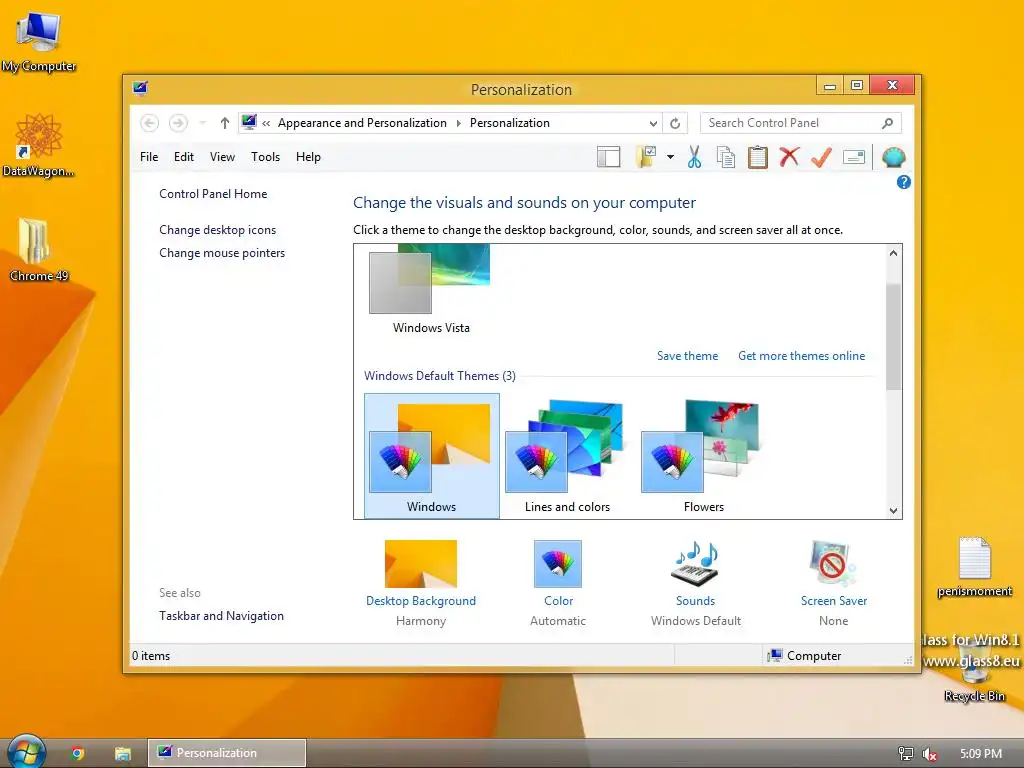Click the Copy toolbar icon
Viewport: 1024px width, 768px height.
click(x=726, y=157)
